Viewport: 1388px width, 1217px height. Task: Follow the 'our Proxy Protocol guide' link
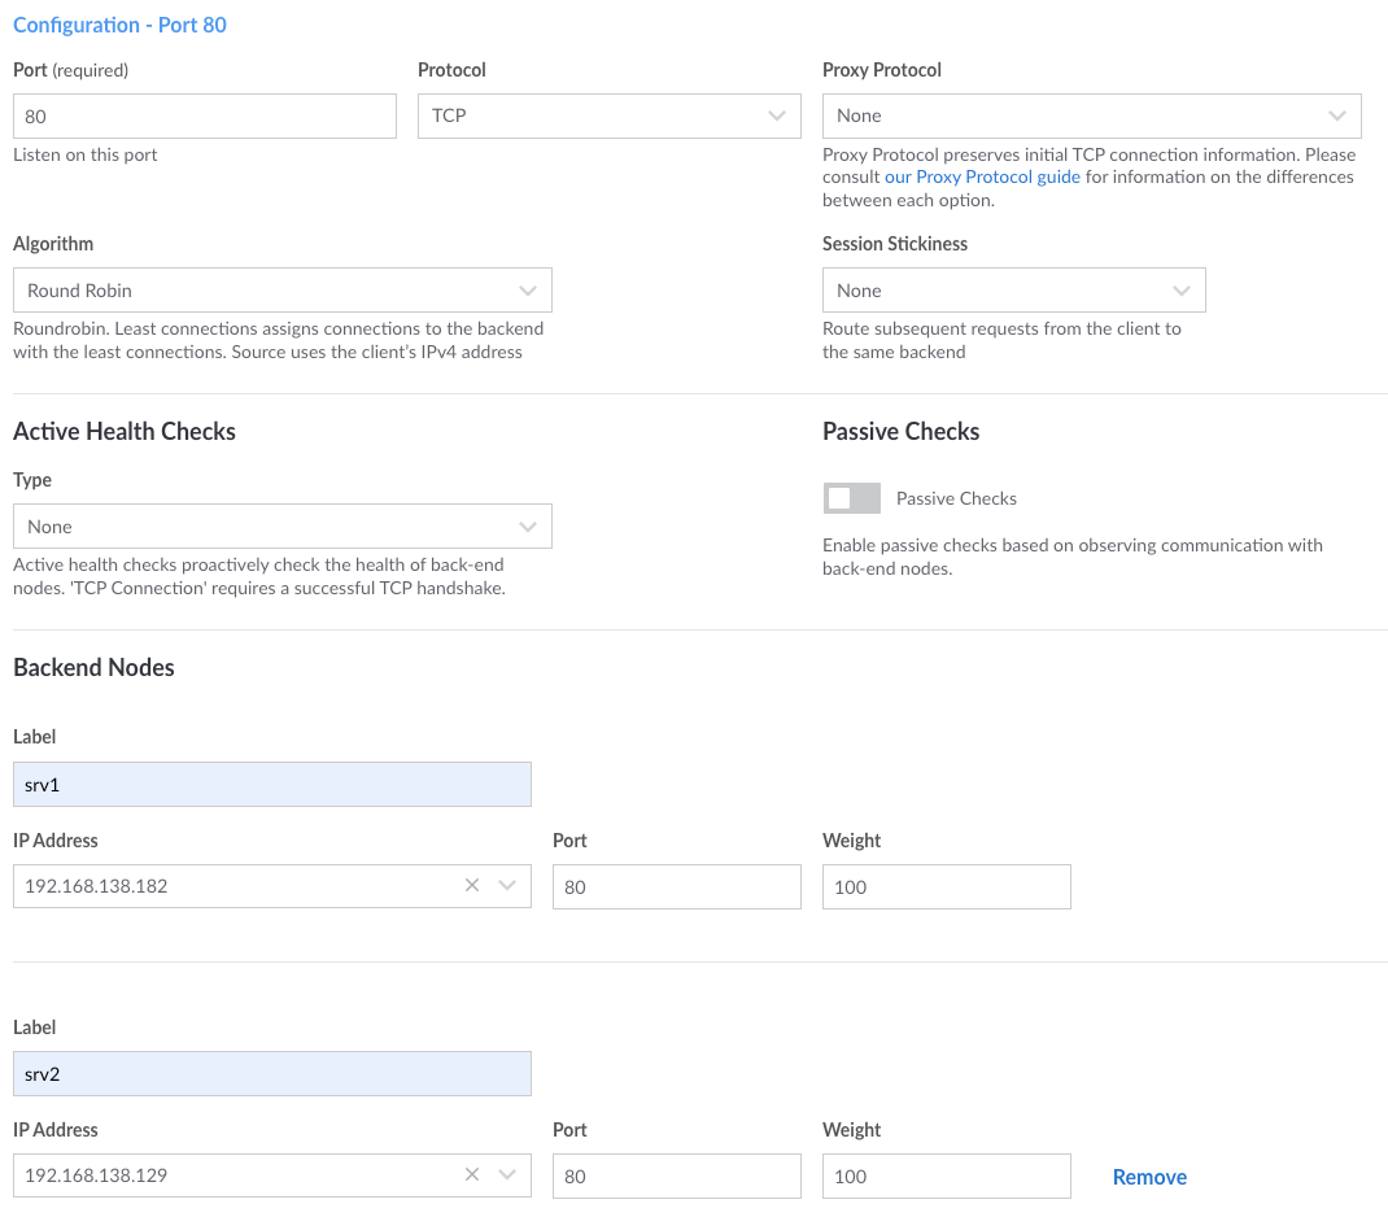coord(982,176)
